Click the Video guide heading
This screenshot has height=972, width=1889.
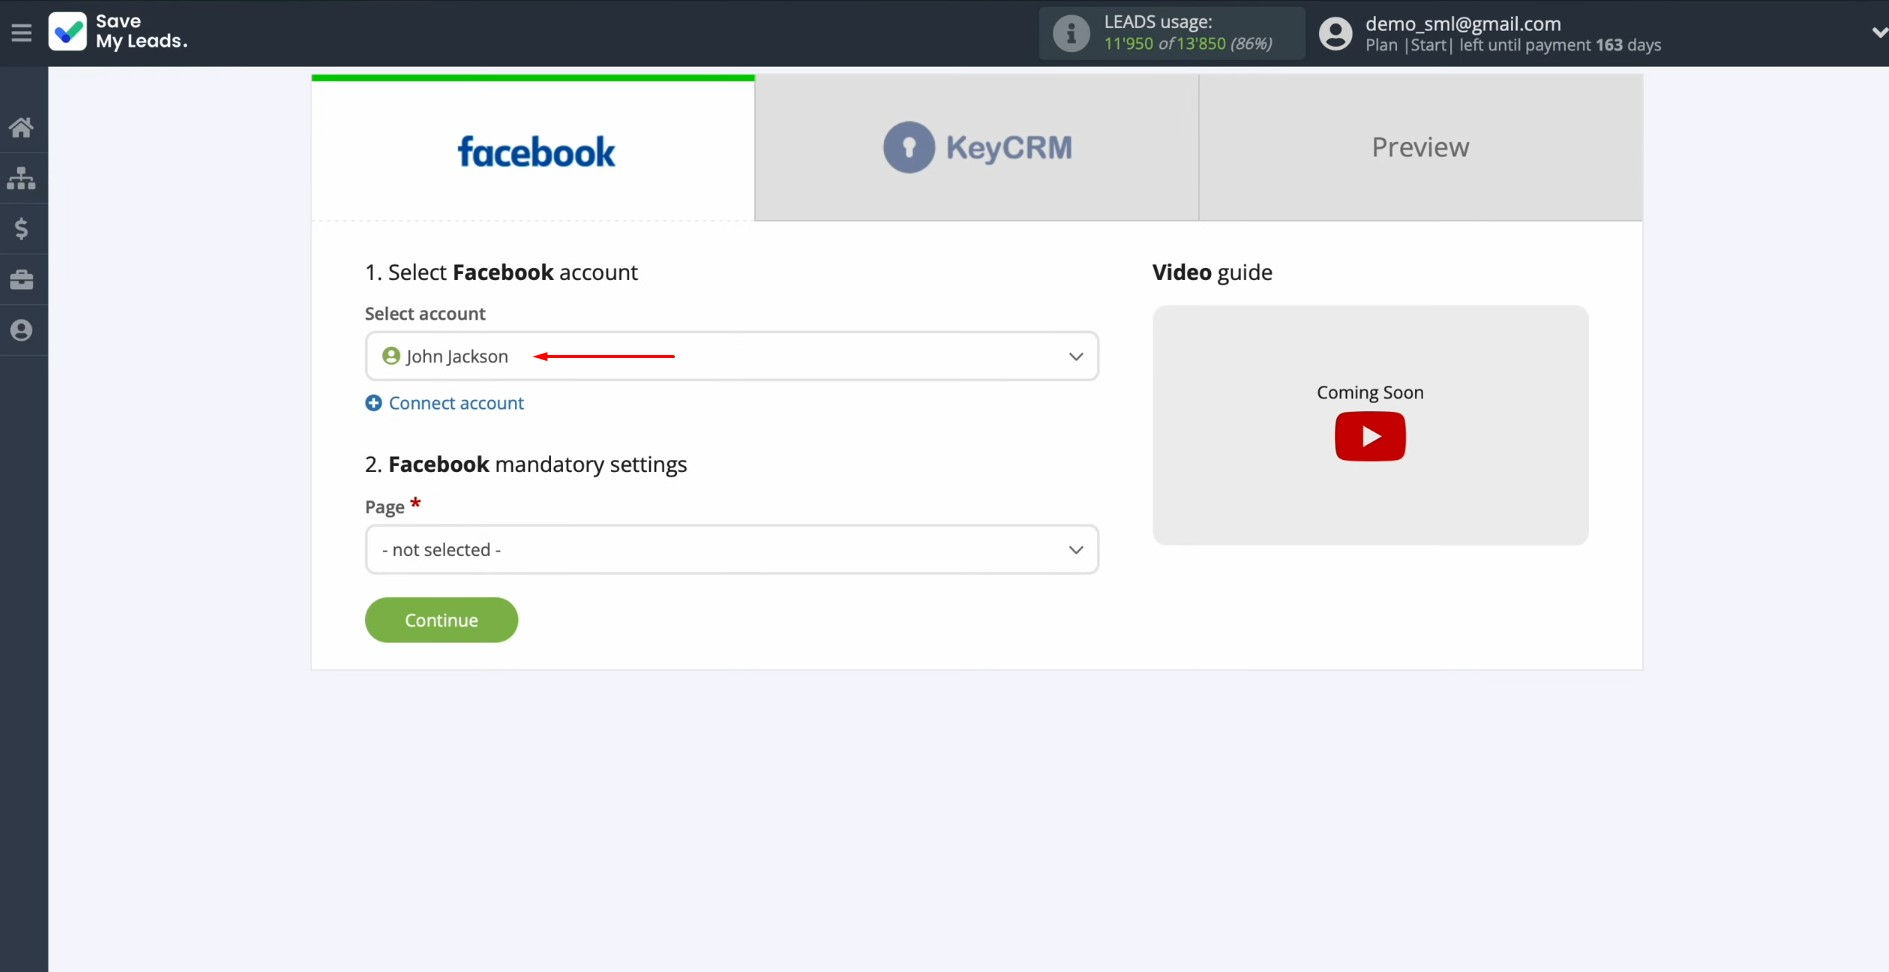pos(1212,272)
